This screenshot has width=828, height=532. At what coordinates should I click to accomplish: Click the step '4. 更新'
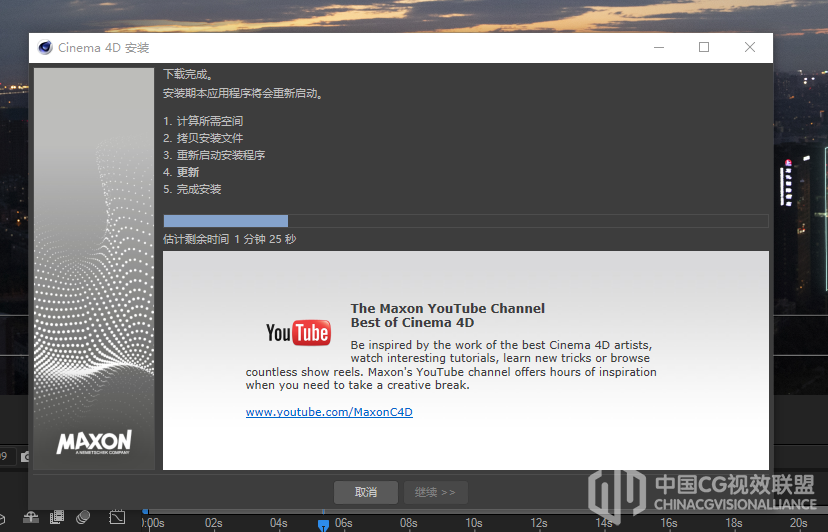pos(181,172)
